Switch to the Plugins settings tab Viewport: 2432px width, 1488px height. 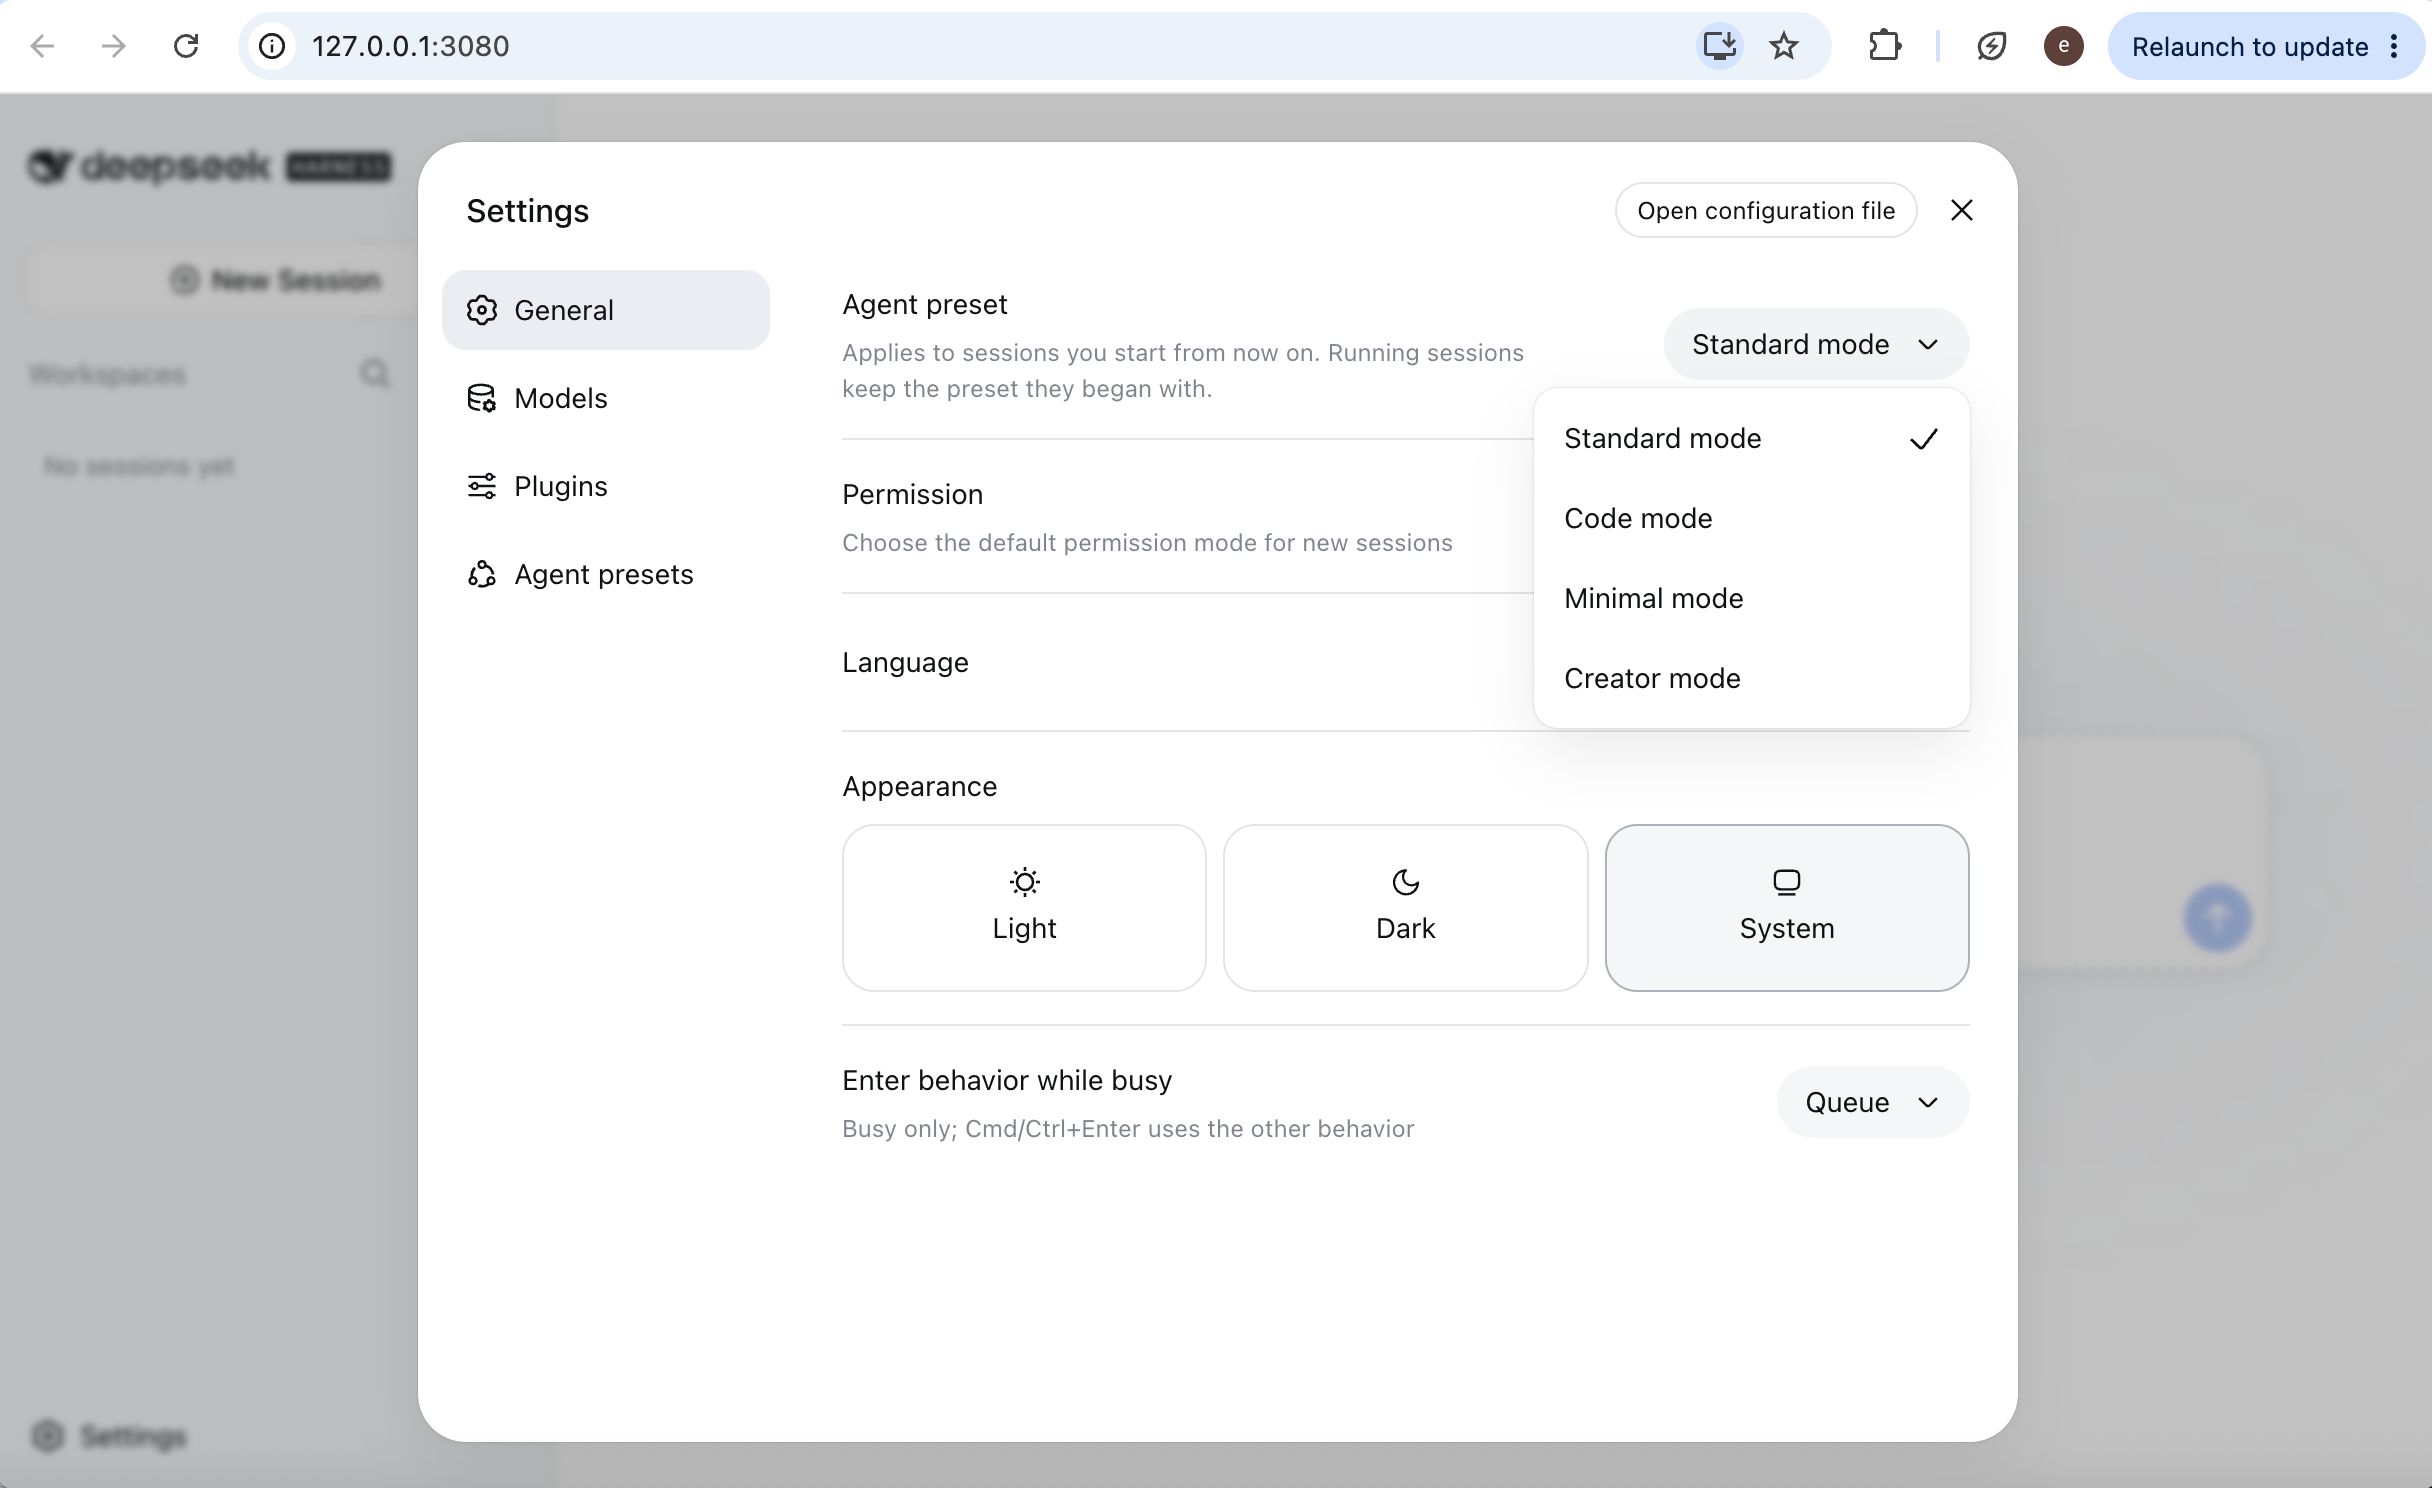[605, 486]
